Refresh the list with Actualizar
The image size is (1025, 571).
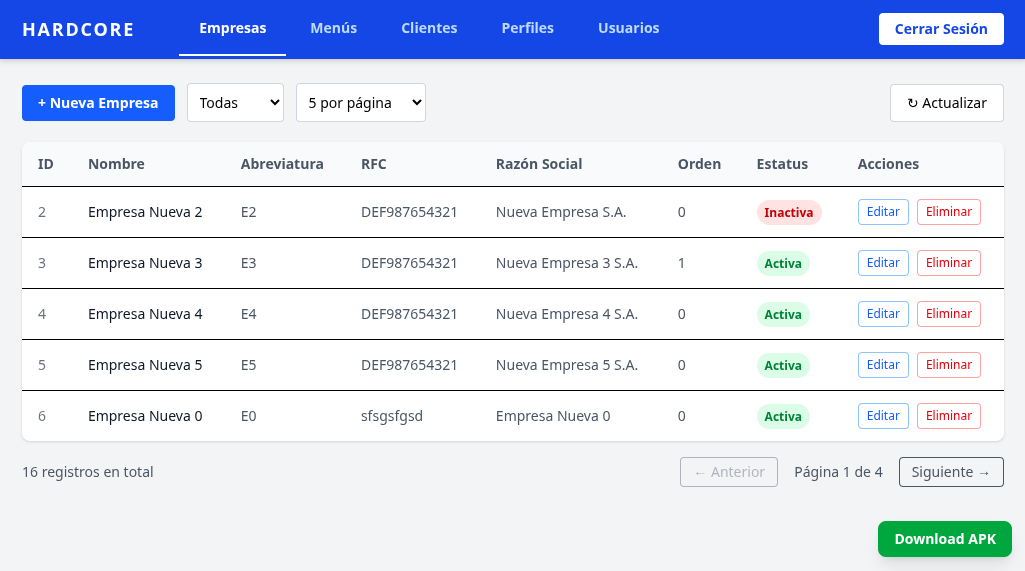pyautogui.click(x=947, y=103)
